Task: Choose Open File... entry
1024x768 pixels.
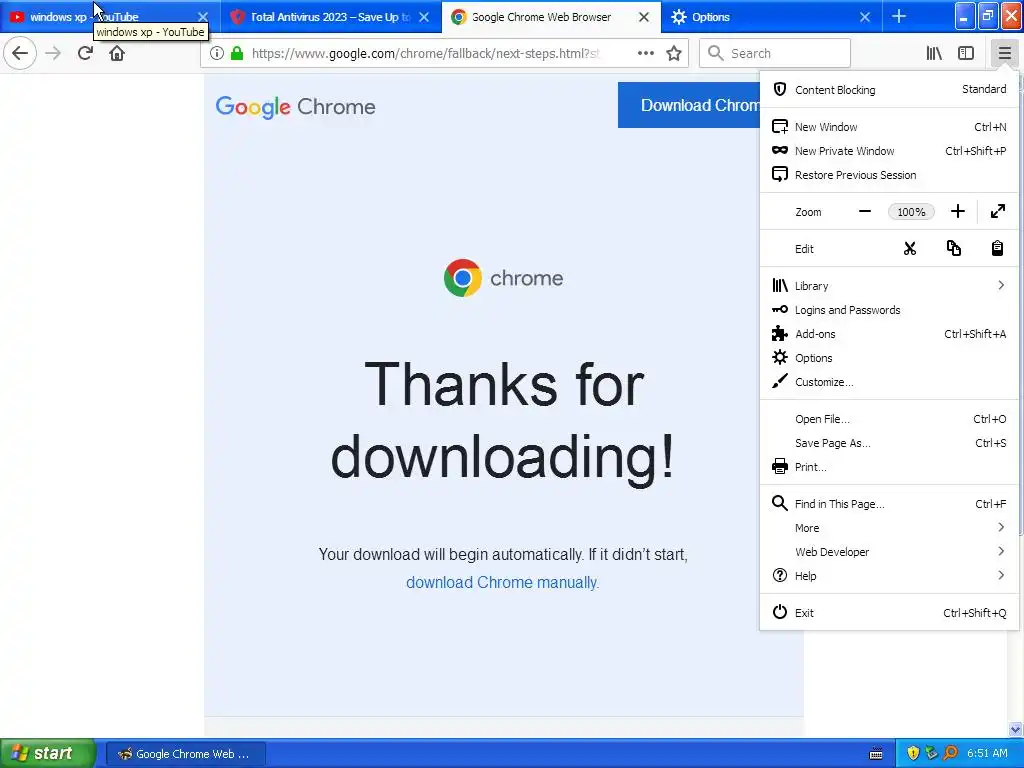Action: click(x=888, y=419)
